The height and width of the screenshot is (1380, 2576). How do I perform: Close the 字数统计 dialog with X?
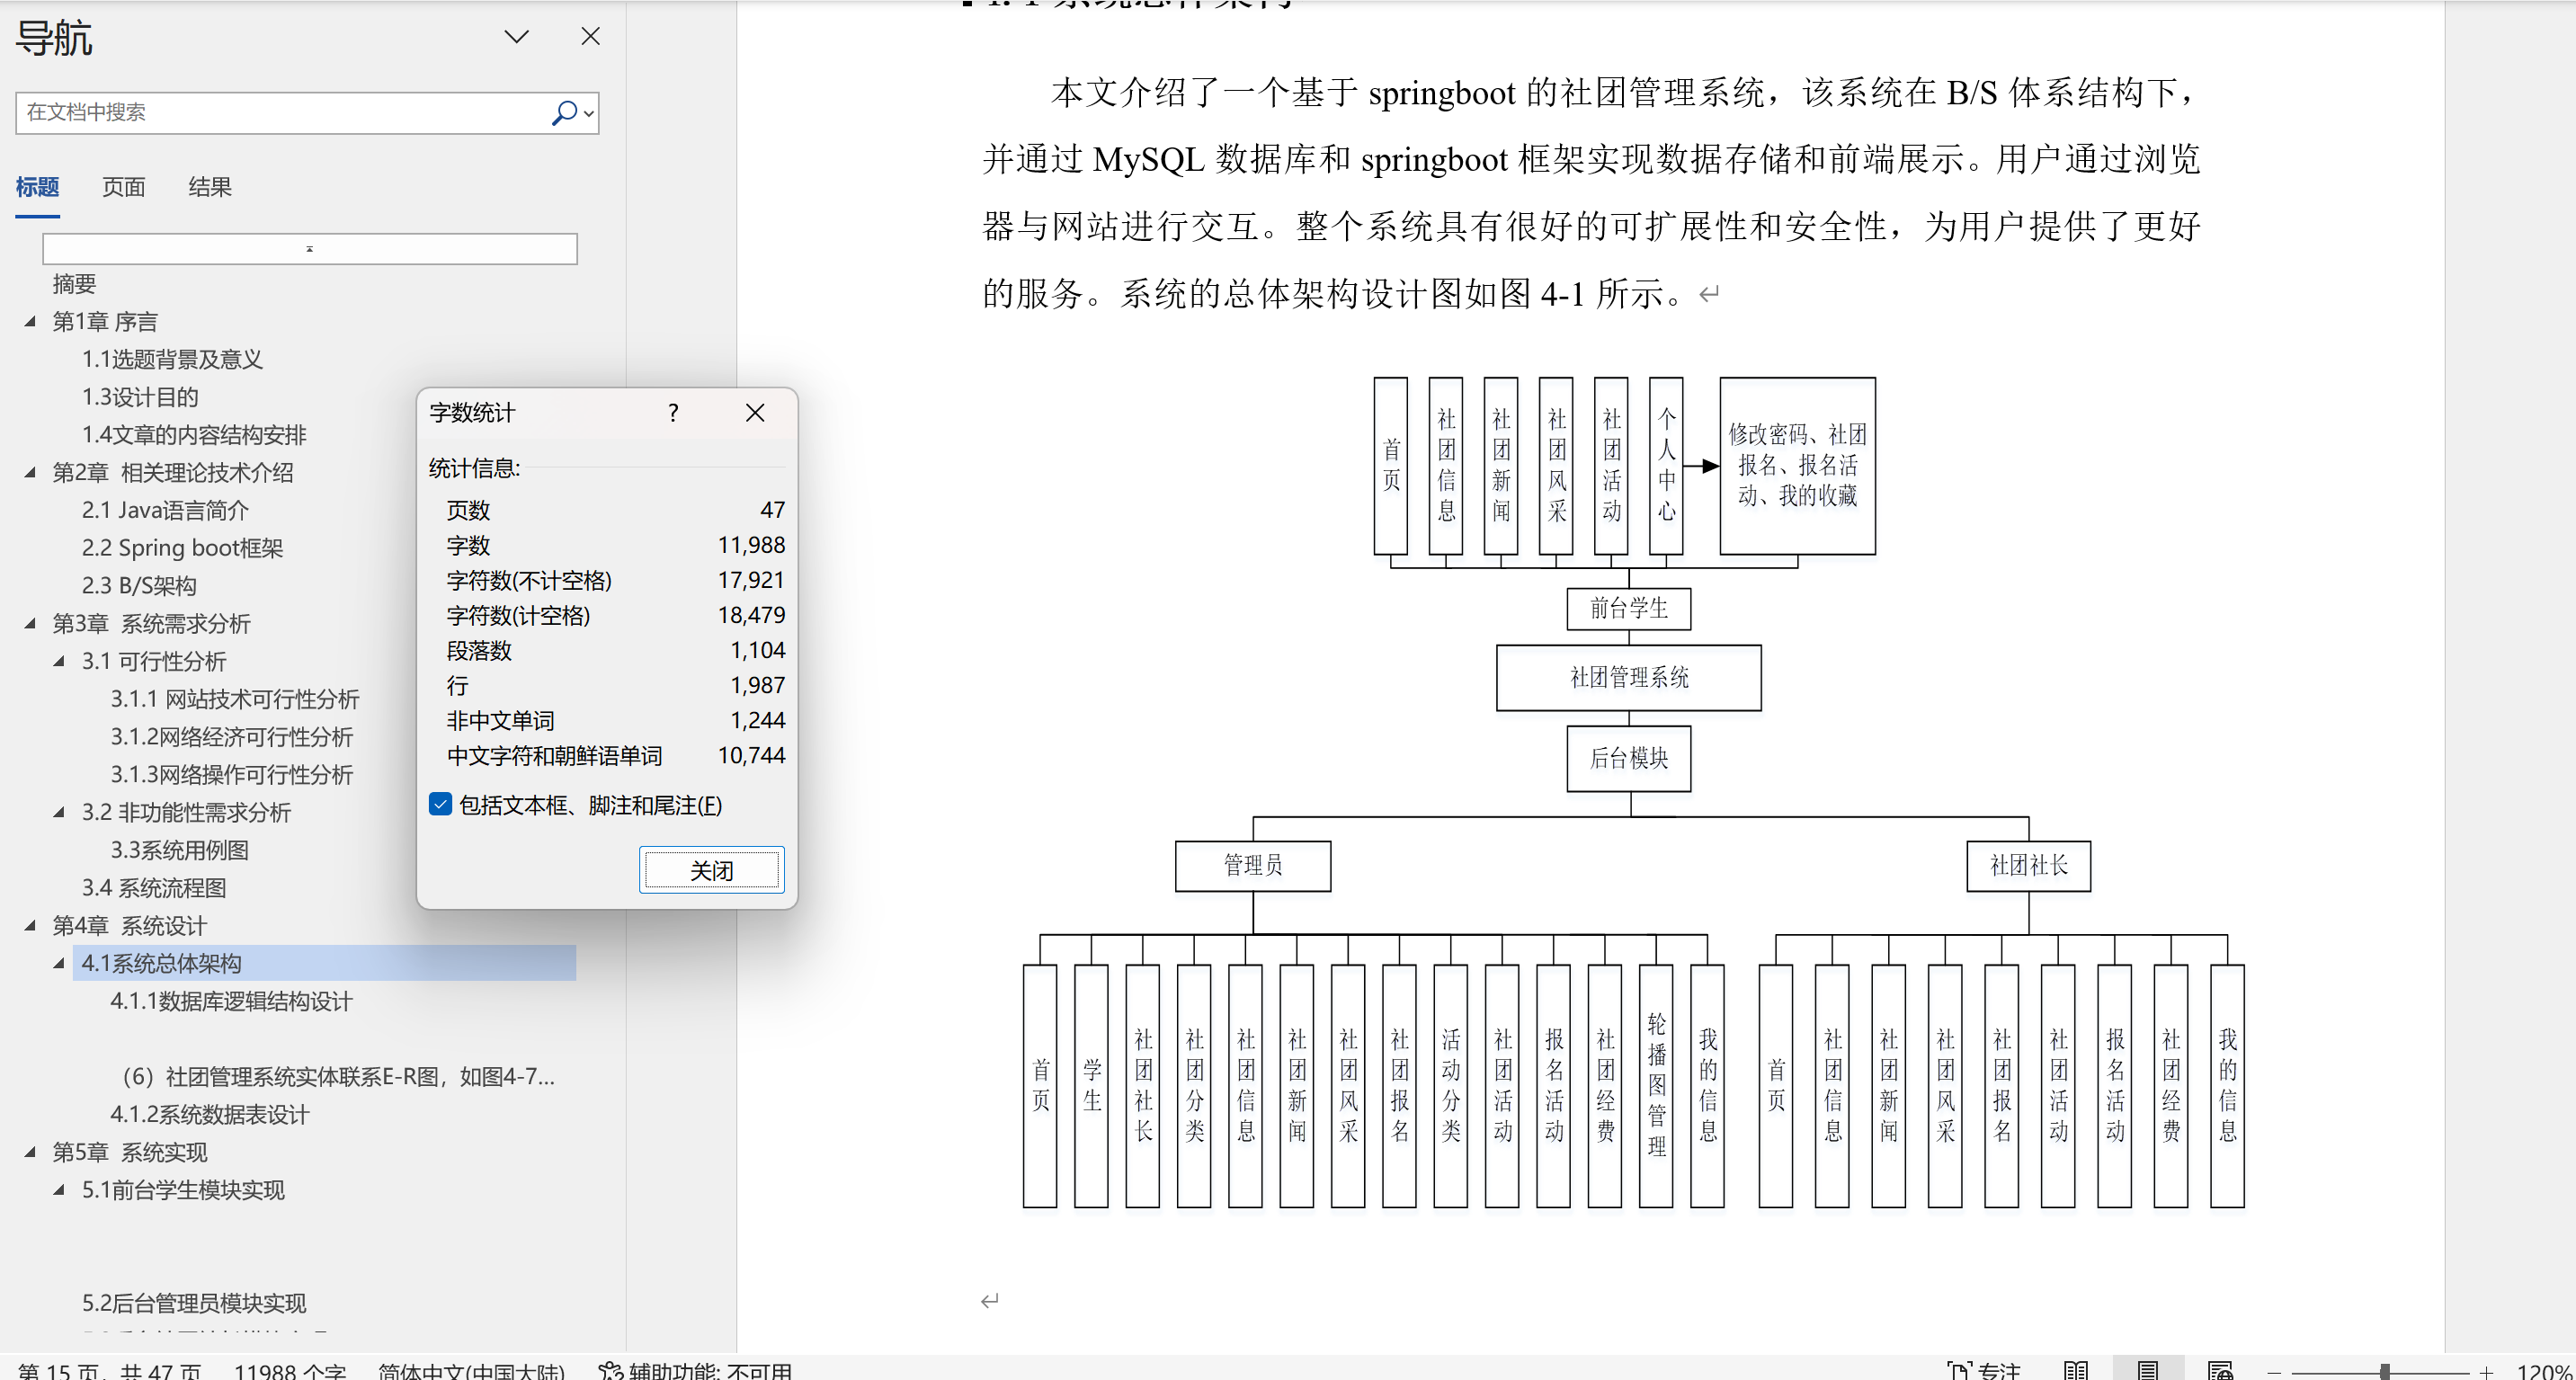pyautogui.click(x=755, y=413)
